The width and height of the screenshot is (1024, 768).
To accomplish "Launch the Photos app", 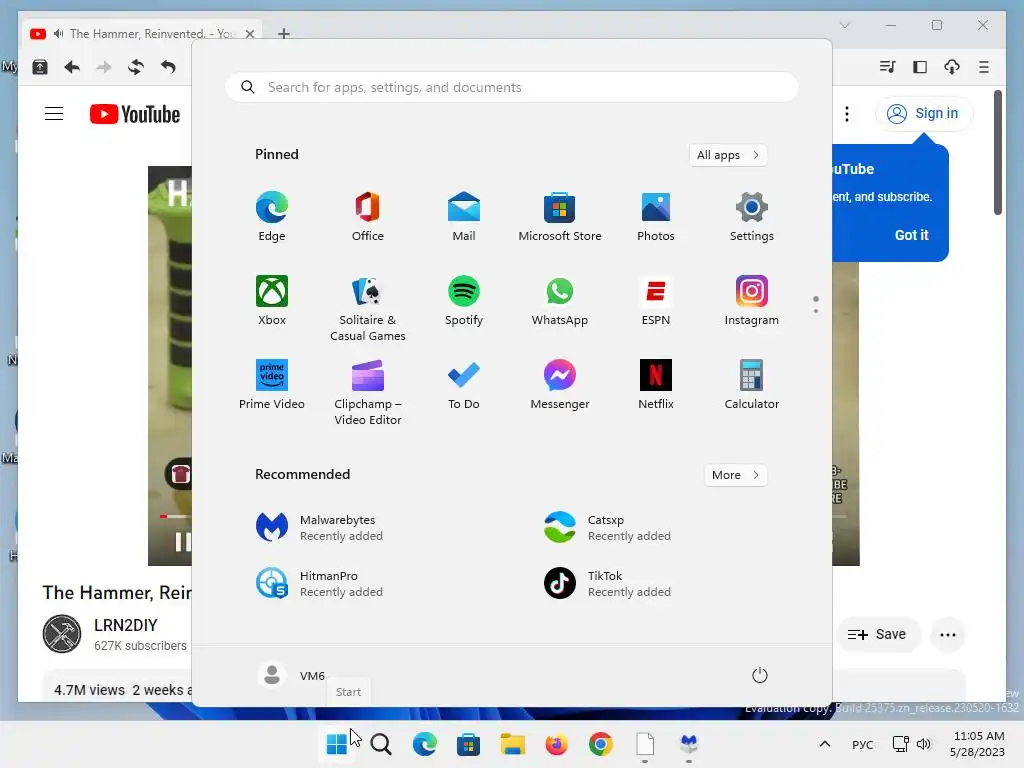I will click(x=656, y=217).
